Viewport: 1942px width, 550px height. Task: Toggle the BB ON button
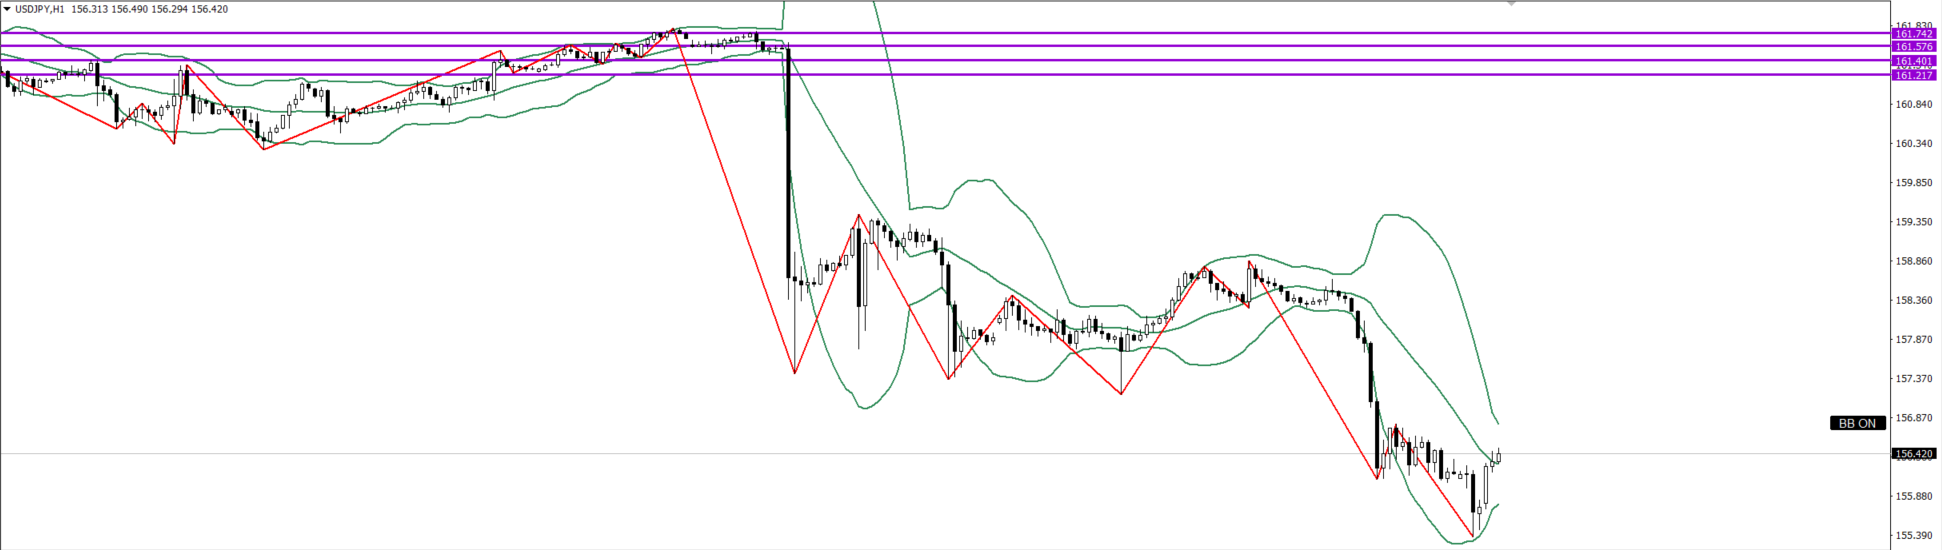point(1857,423)
